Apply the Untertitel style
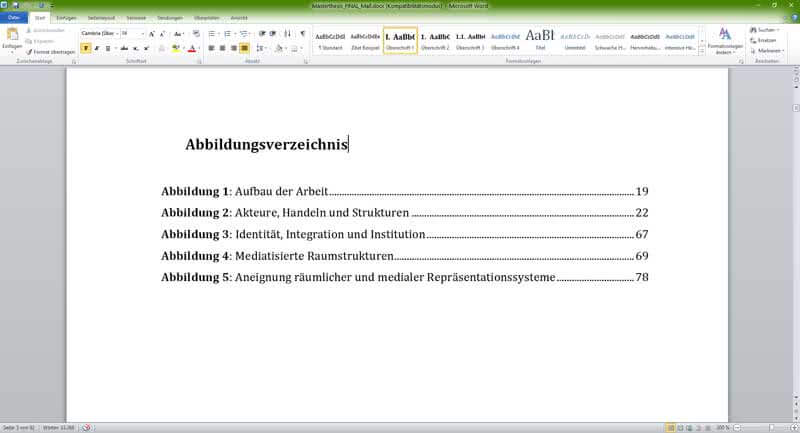Screen dimensions: 800x433 pos(575,41)
